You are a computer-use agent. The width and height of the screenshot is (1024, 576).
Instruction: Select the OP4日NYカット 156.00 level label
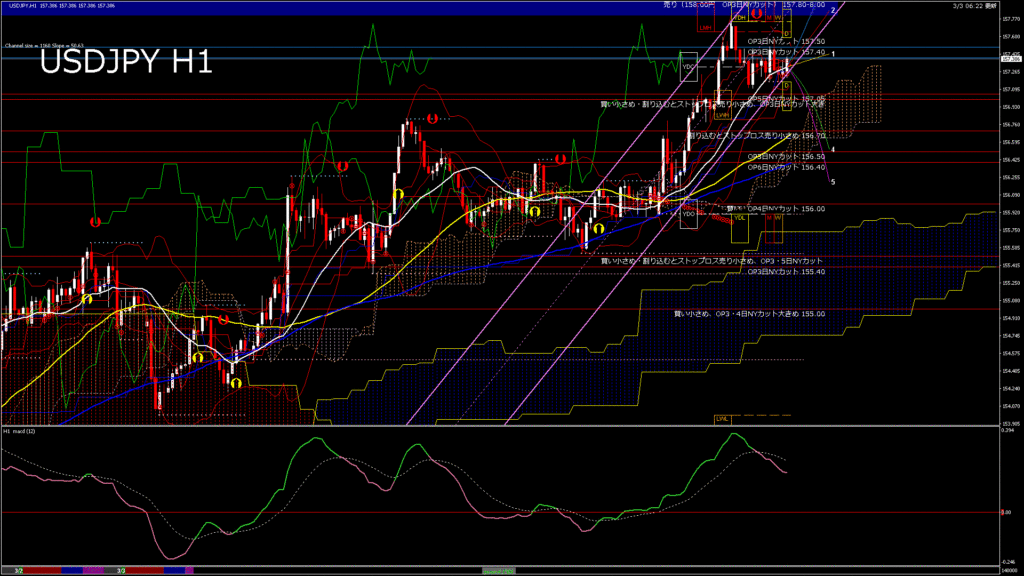pyautogui.click(x=791, y=209)
